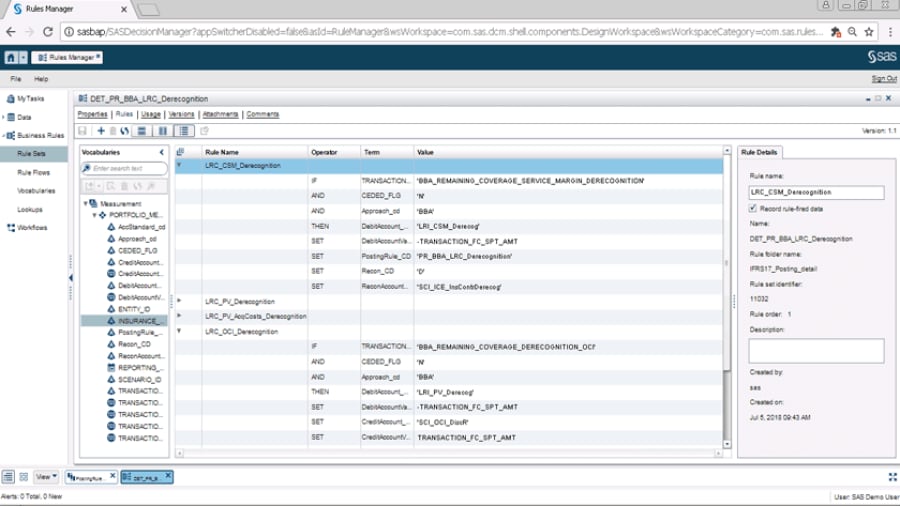Viewport: 900px width, 506px height.
Task: Switch to the vertical layout view button
Action: 163,131
